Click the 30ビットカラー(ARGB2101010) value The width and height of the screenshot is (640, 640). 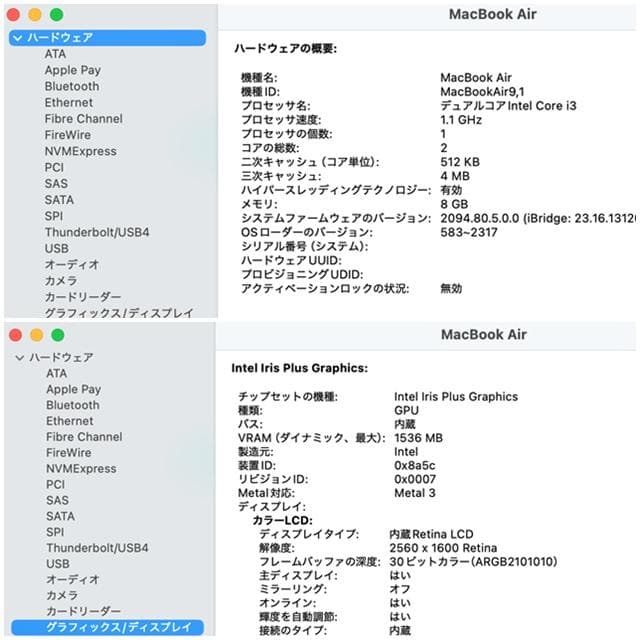click(473, 562)
